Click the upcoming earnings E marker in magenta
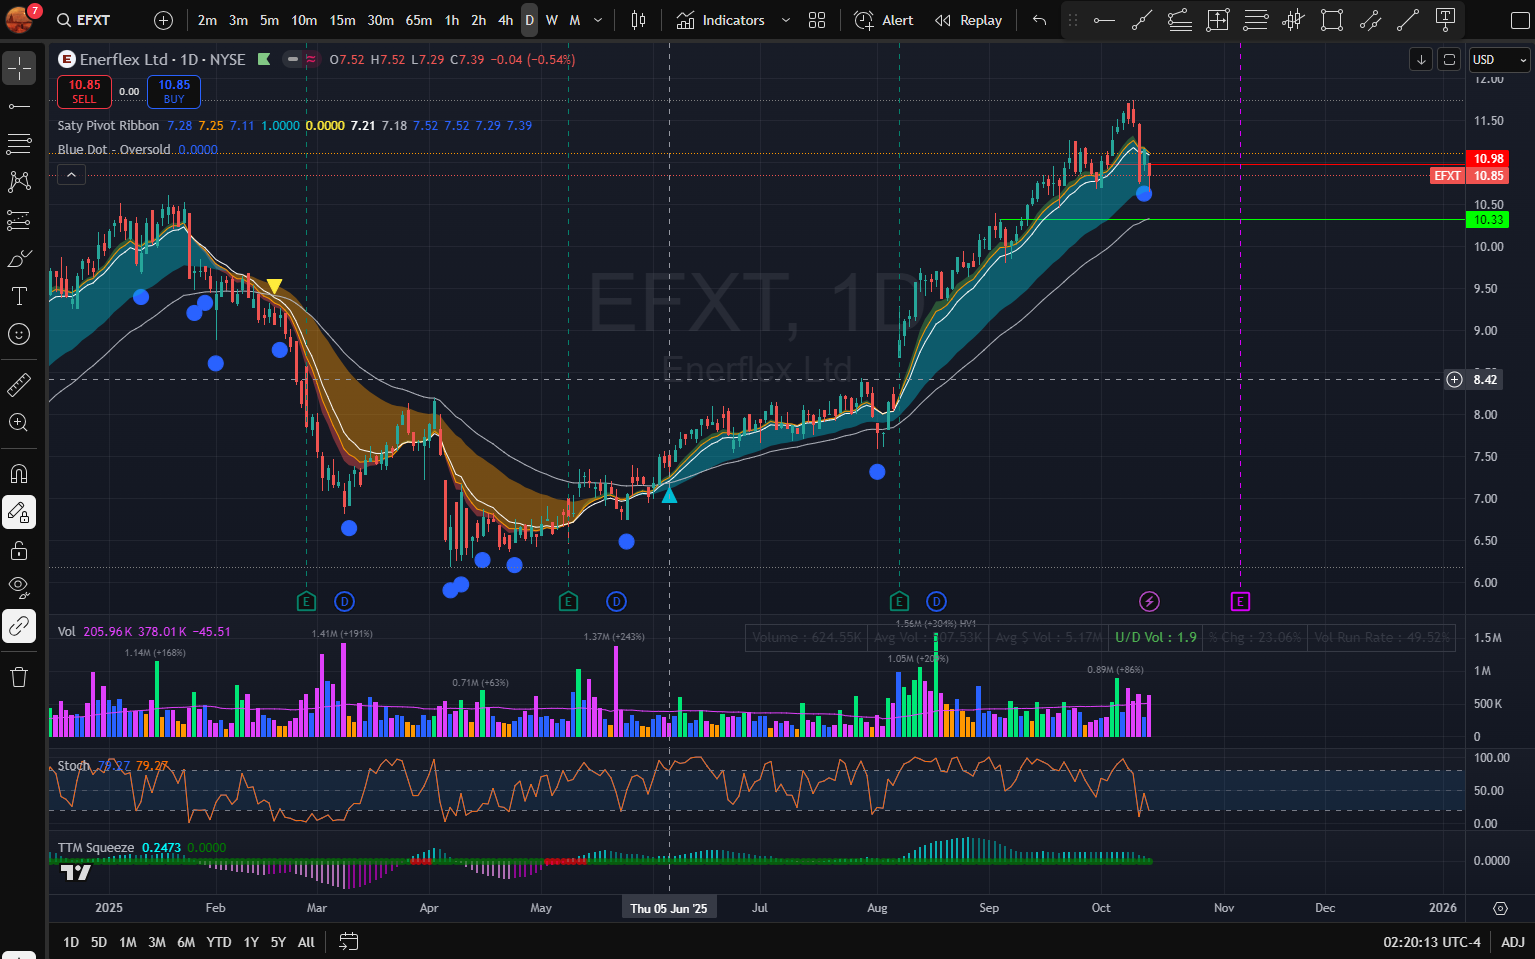 click(x=1240, y=601)
